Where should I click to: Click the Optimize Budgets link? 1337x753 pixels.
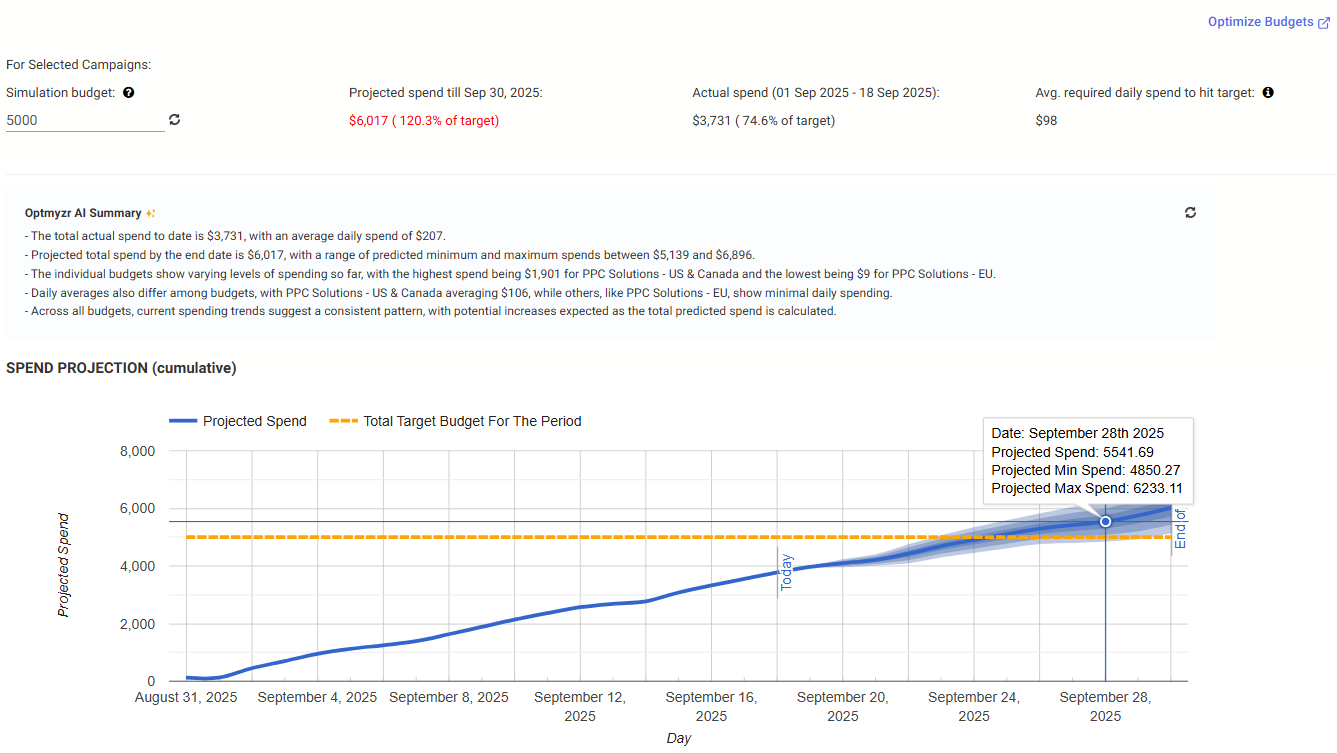[x=1260, y=22]
